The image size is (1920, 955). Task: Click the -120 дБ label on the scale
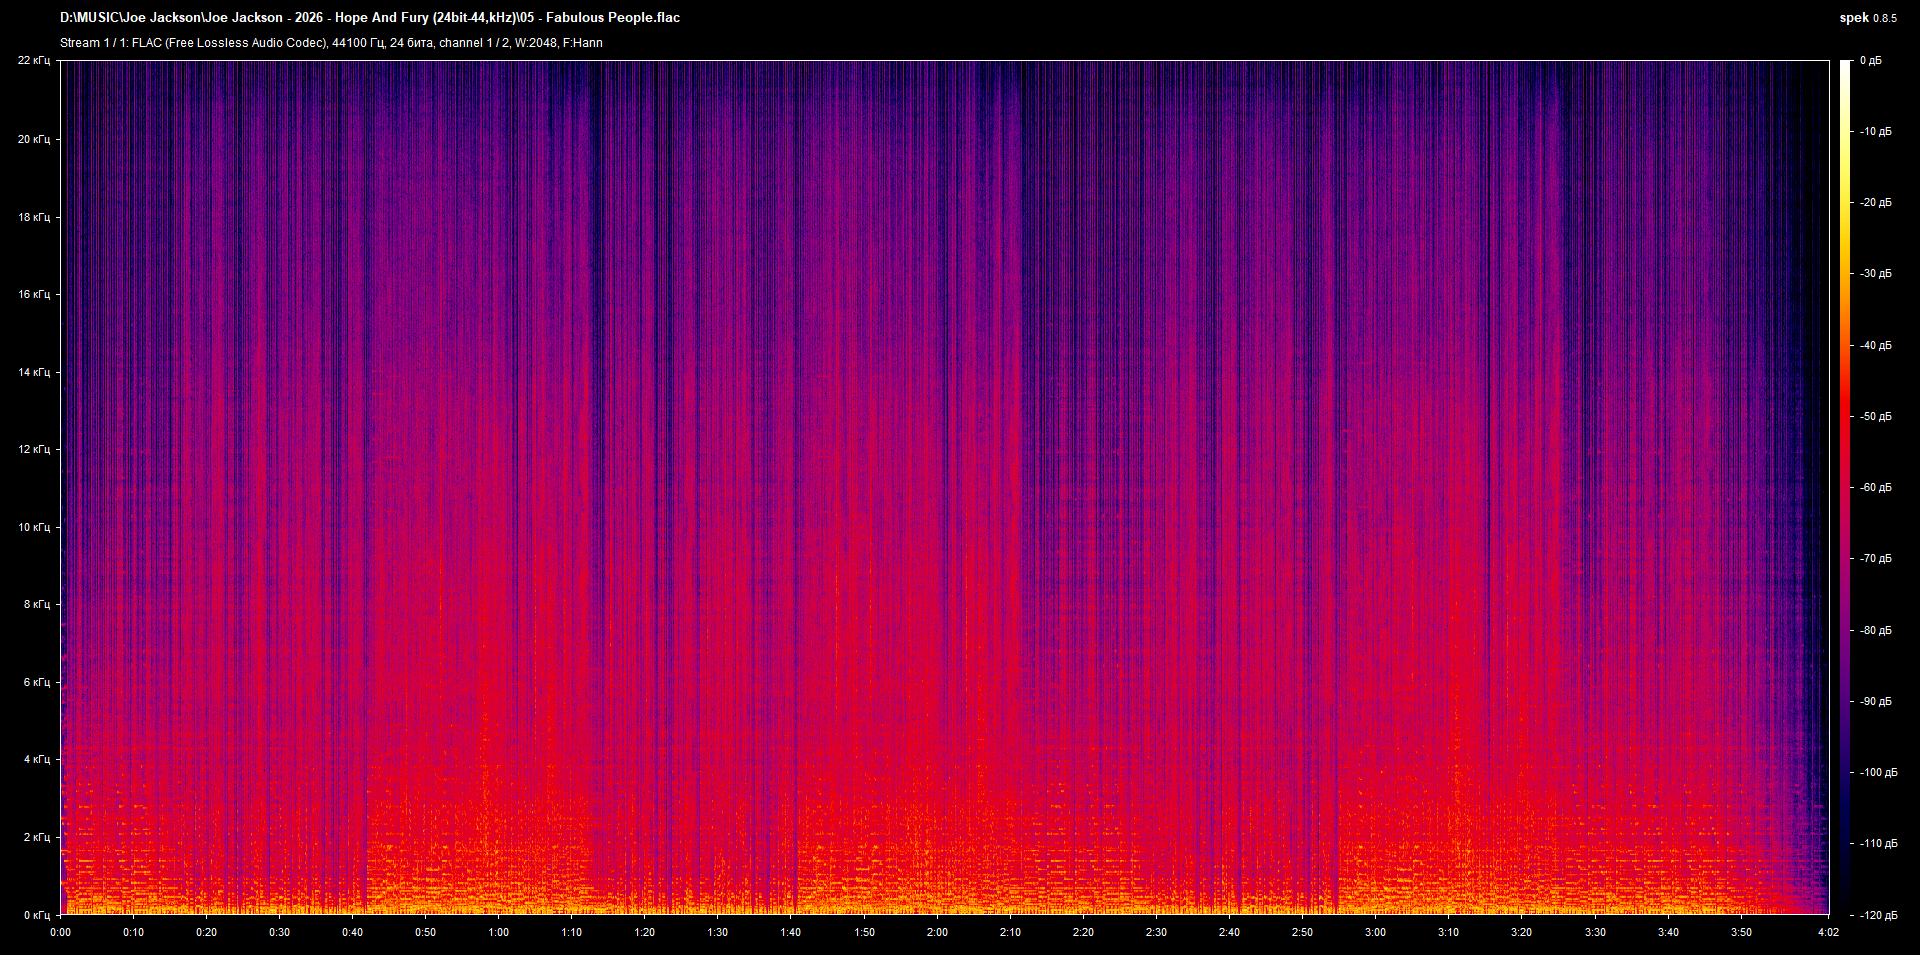click(x=1877, y=915)
